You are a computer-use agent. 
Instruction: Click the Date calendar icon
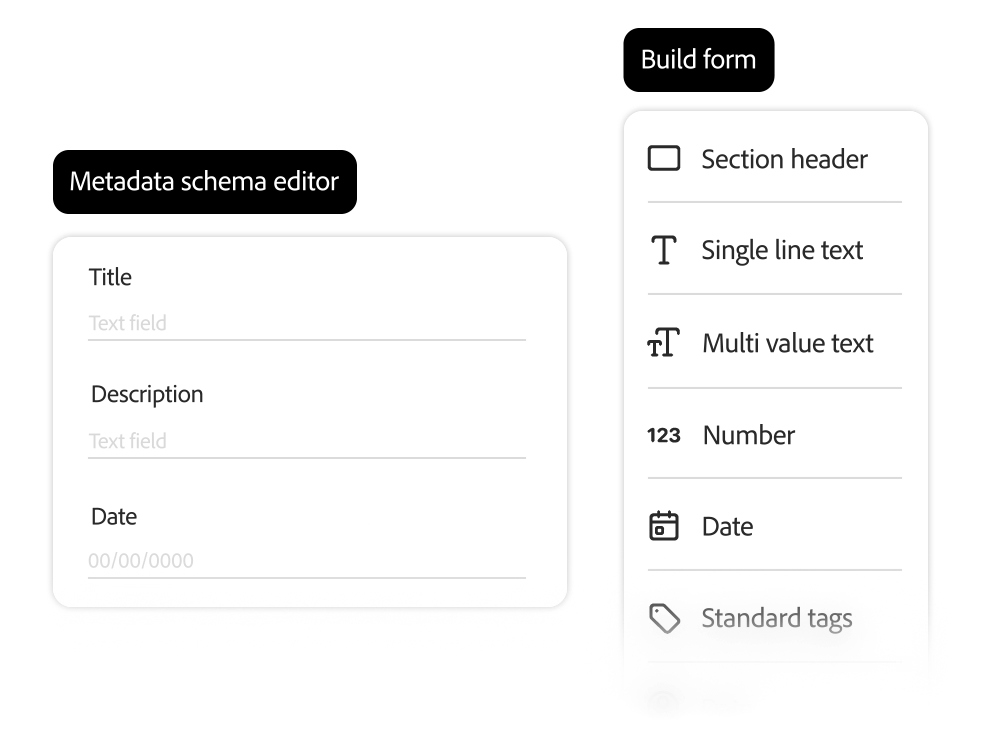(x=664, y=526)
